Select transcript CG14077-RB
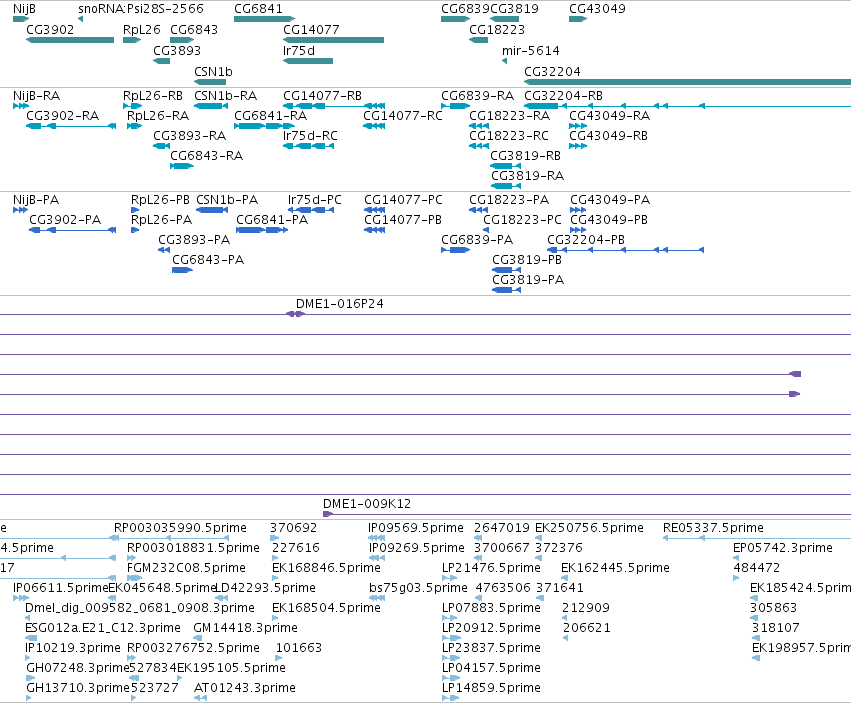The height and width of the screenshot is (703, 851). 334,106
